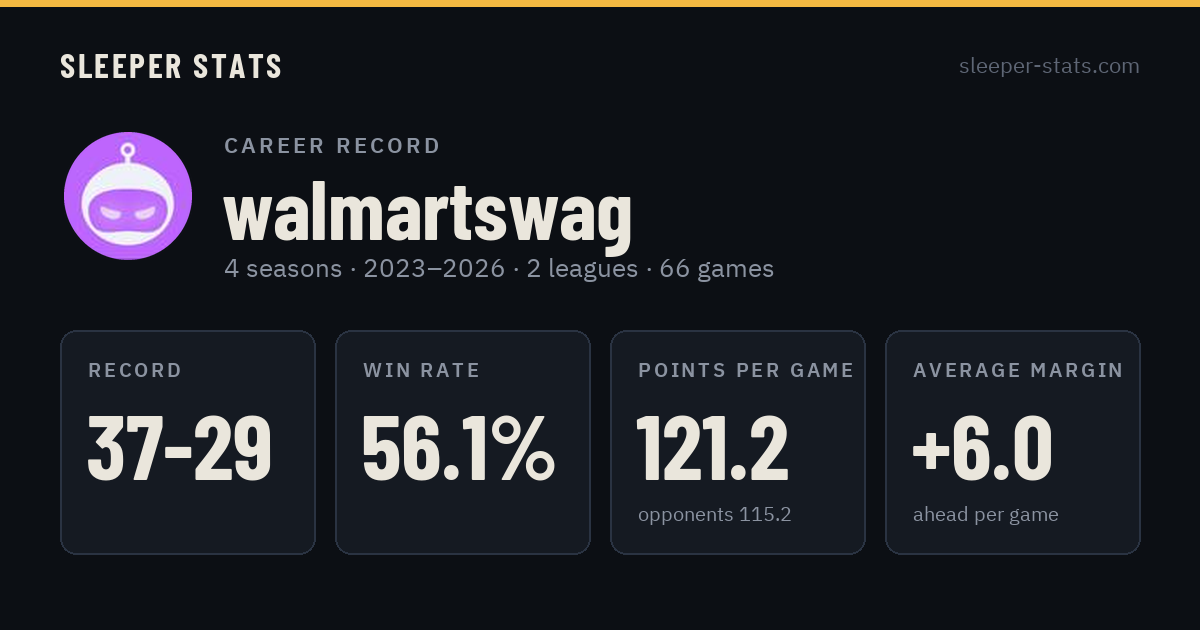Open the SLEEPER STATS logo
The width and height of the screenshot is (1200, 630).
click(x=171, y=67)
